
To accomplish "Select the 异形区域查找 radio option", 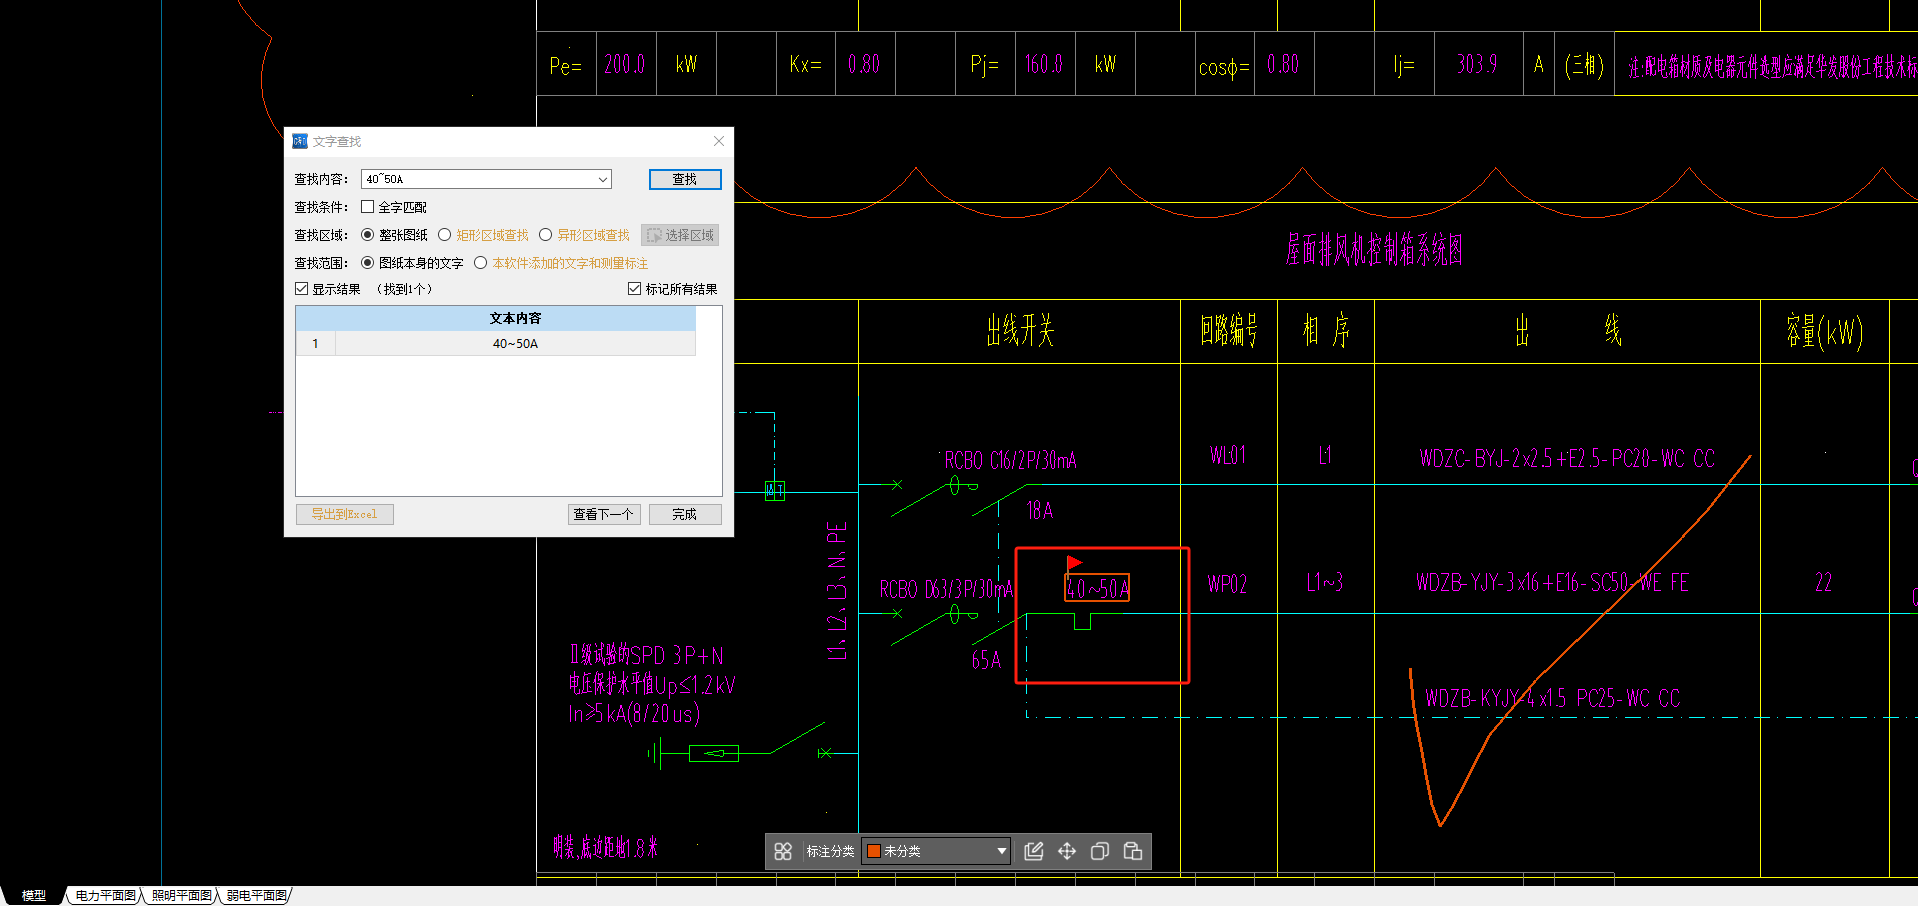I will tap(546, 235).
